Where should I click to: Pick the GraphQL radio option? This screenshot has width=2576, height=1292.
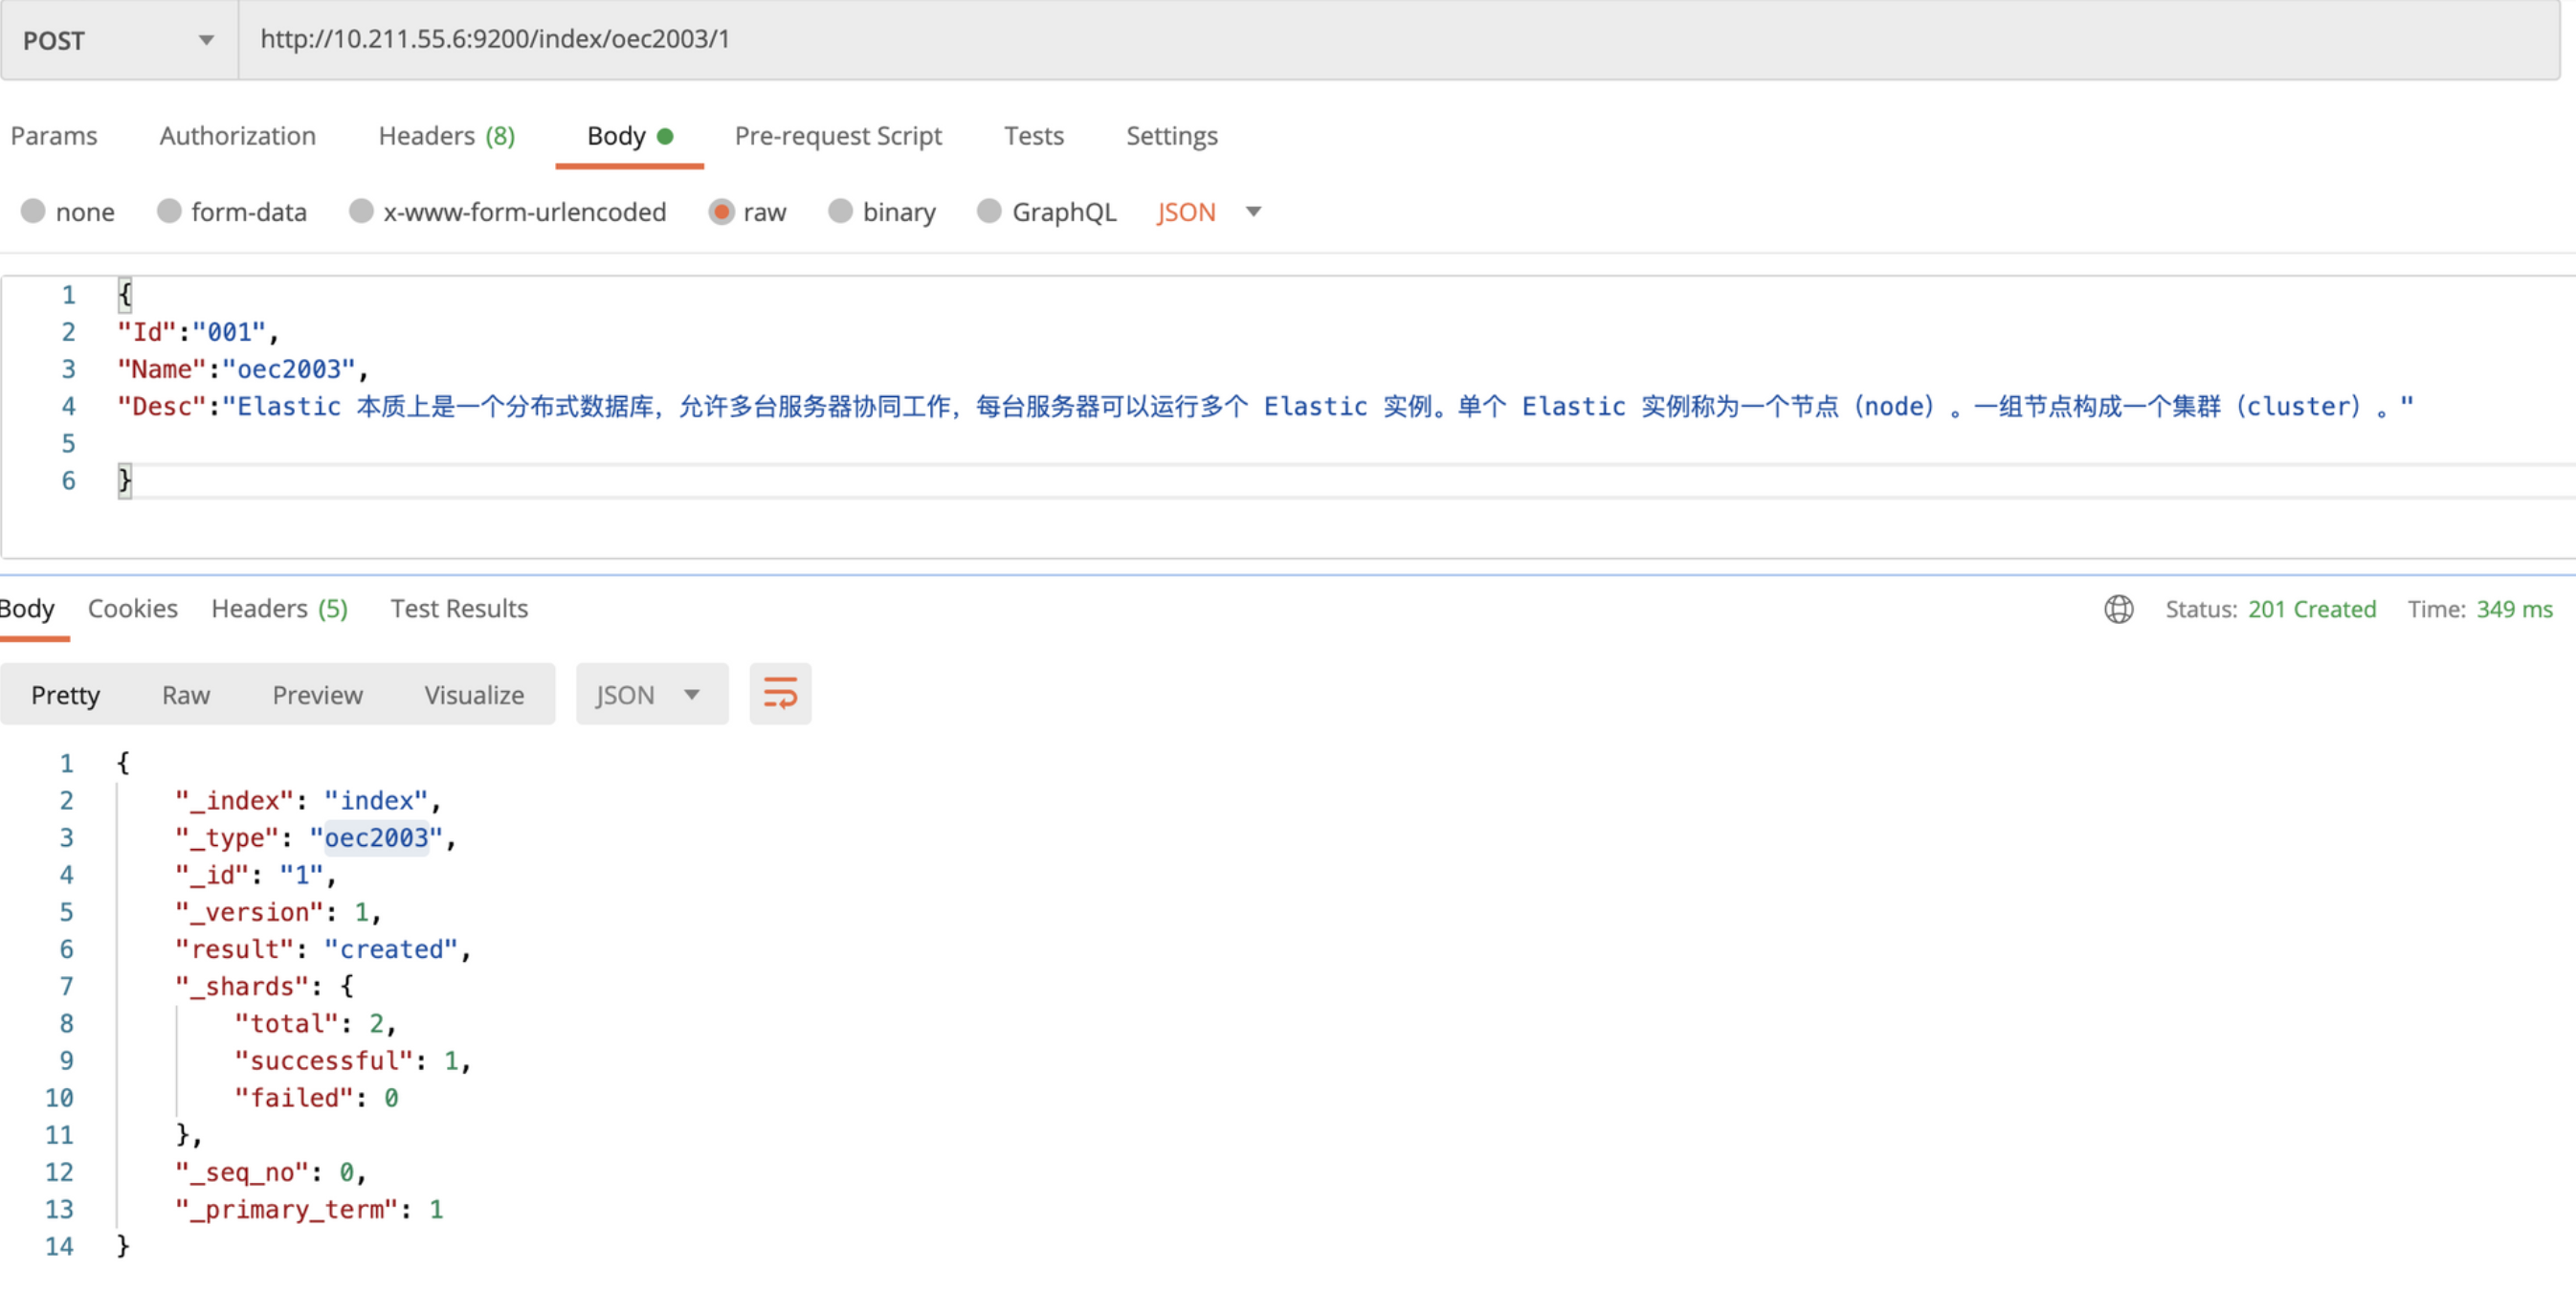(988, 212)
